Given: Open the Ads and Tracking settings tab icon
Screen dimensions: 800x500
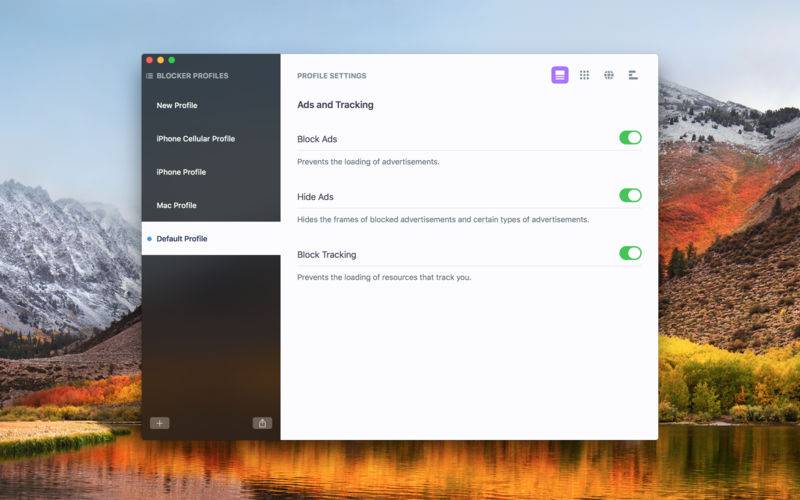Looking at the screenshot, I should point(560,75).
